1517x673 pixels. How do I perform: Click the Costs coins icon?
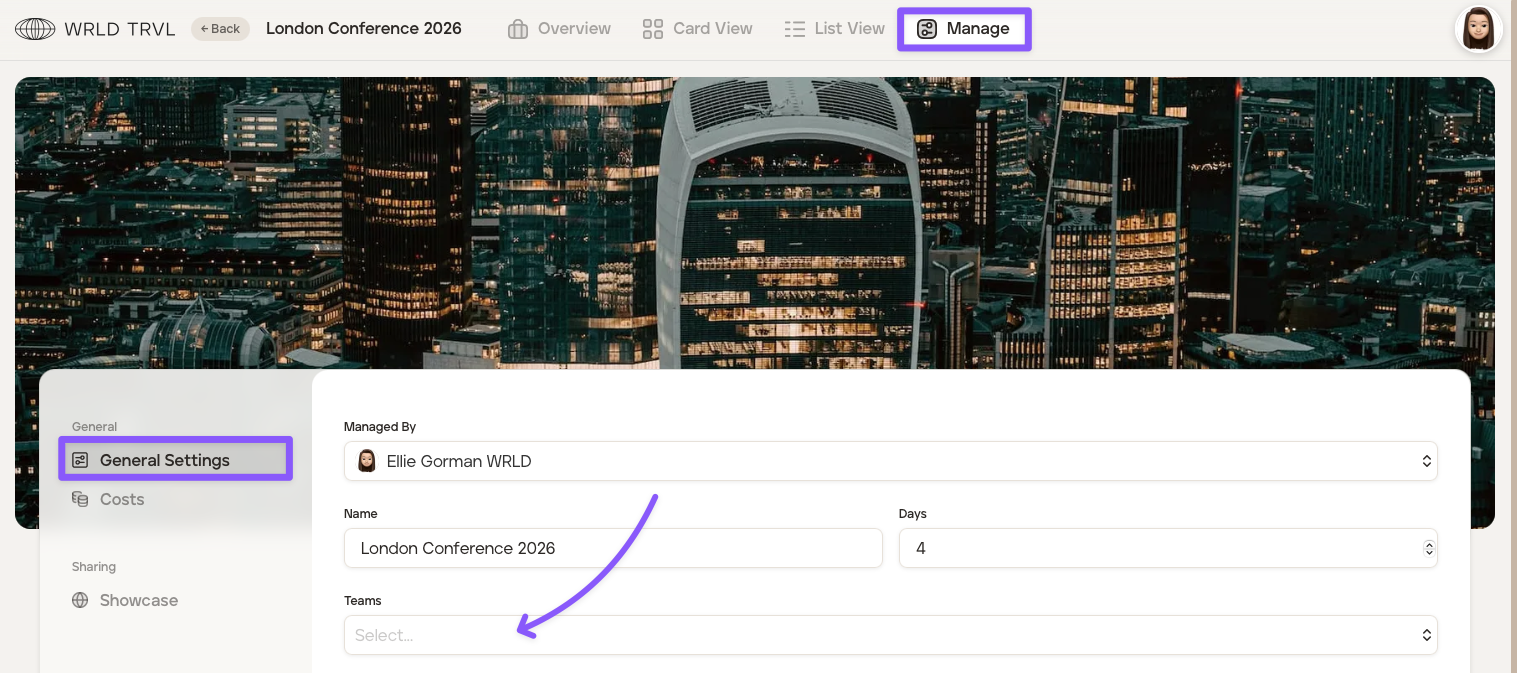[80, 499]
